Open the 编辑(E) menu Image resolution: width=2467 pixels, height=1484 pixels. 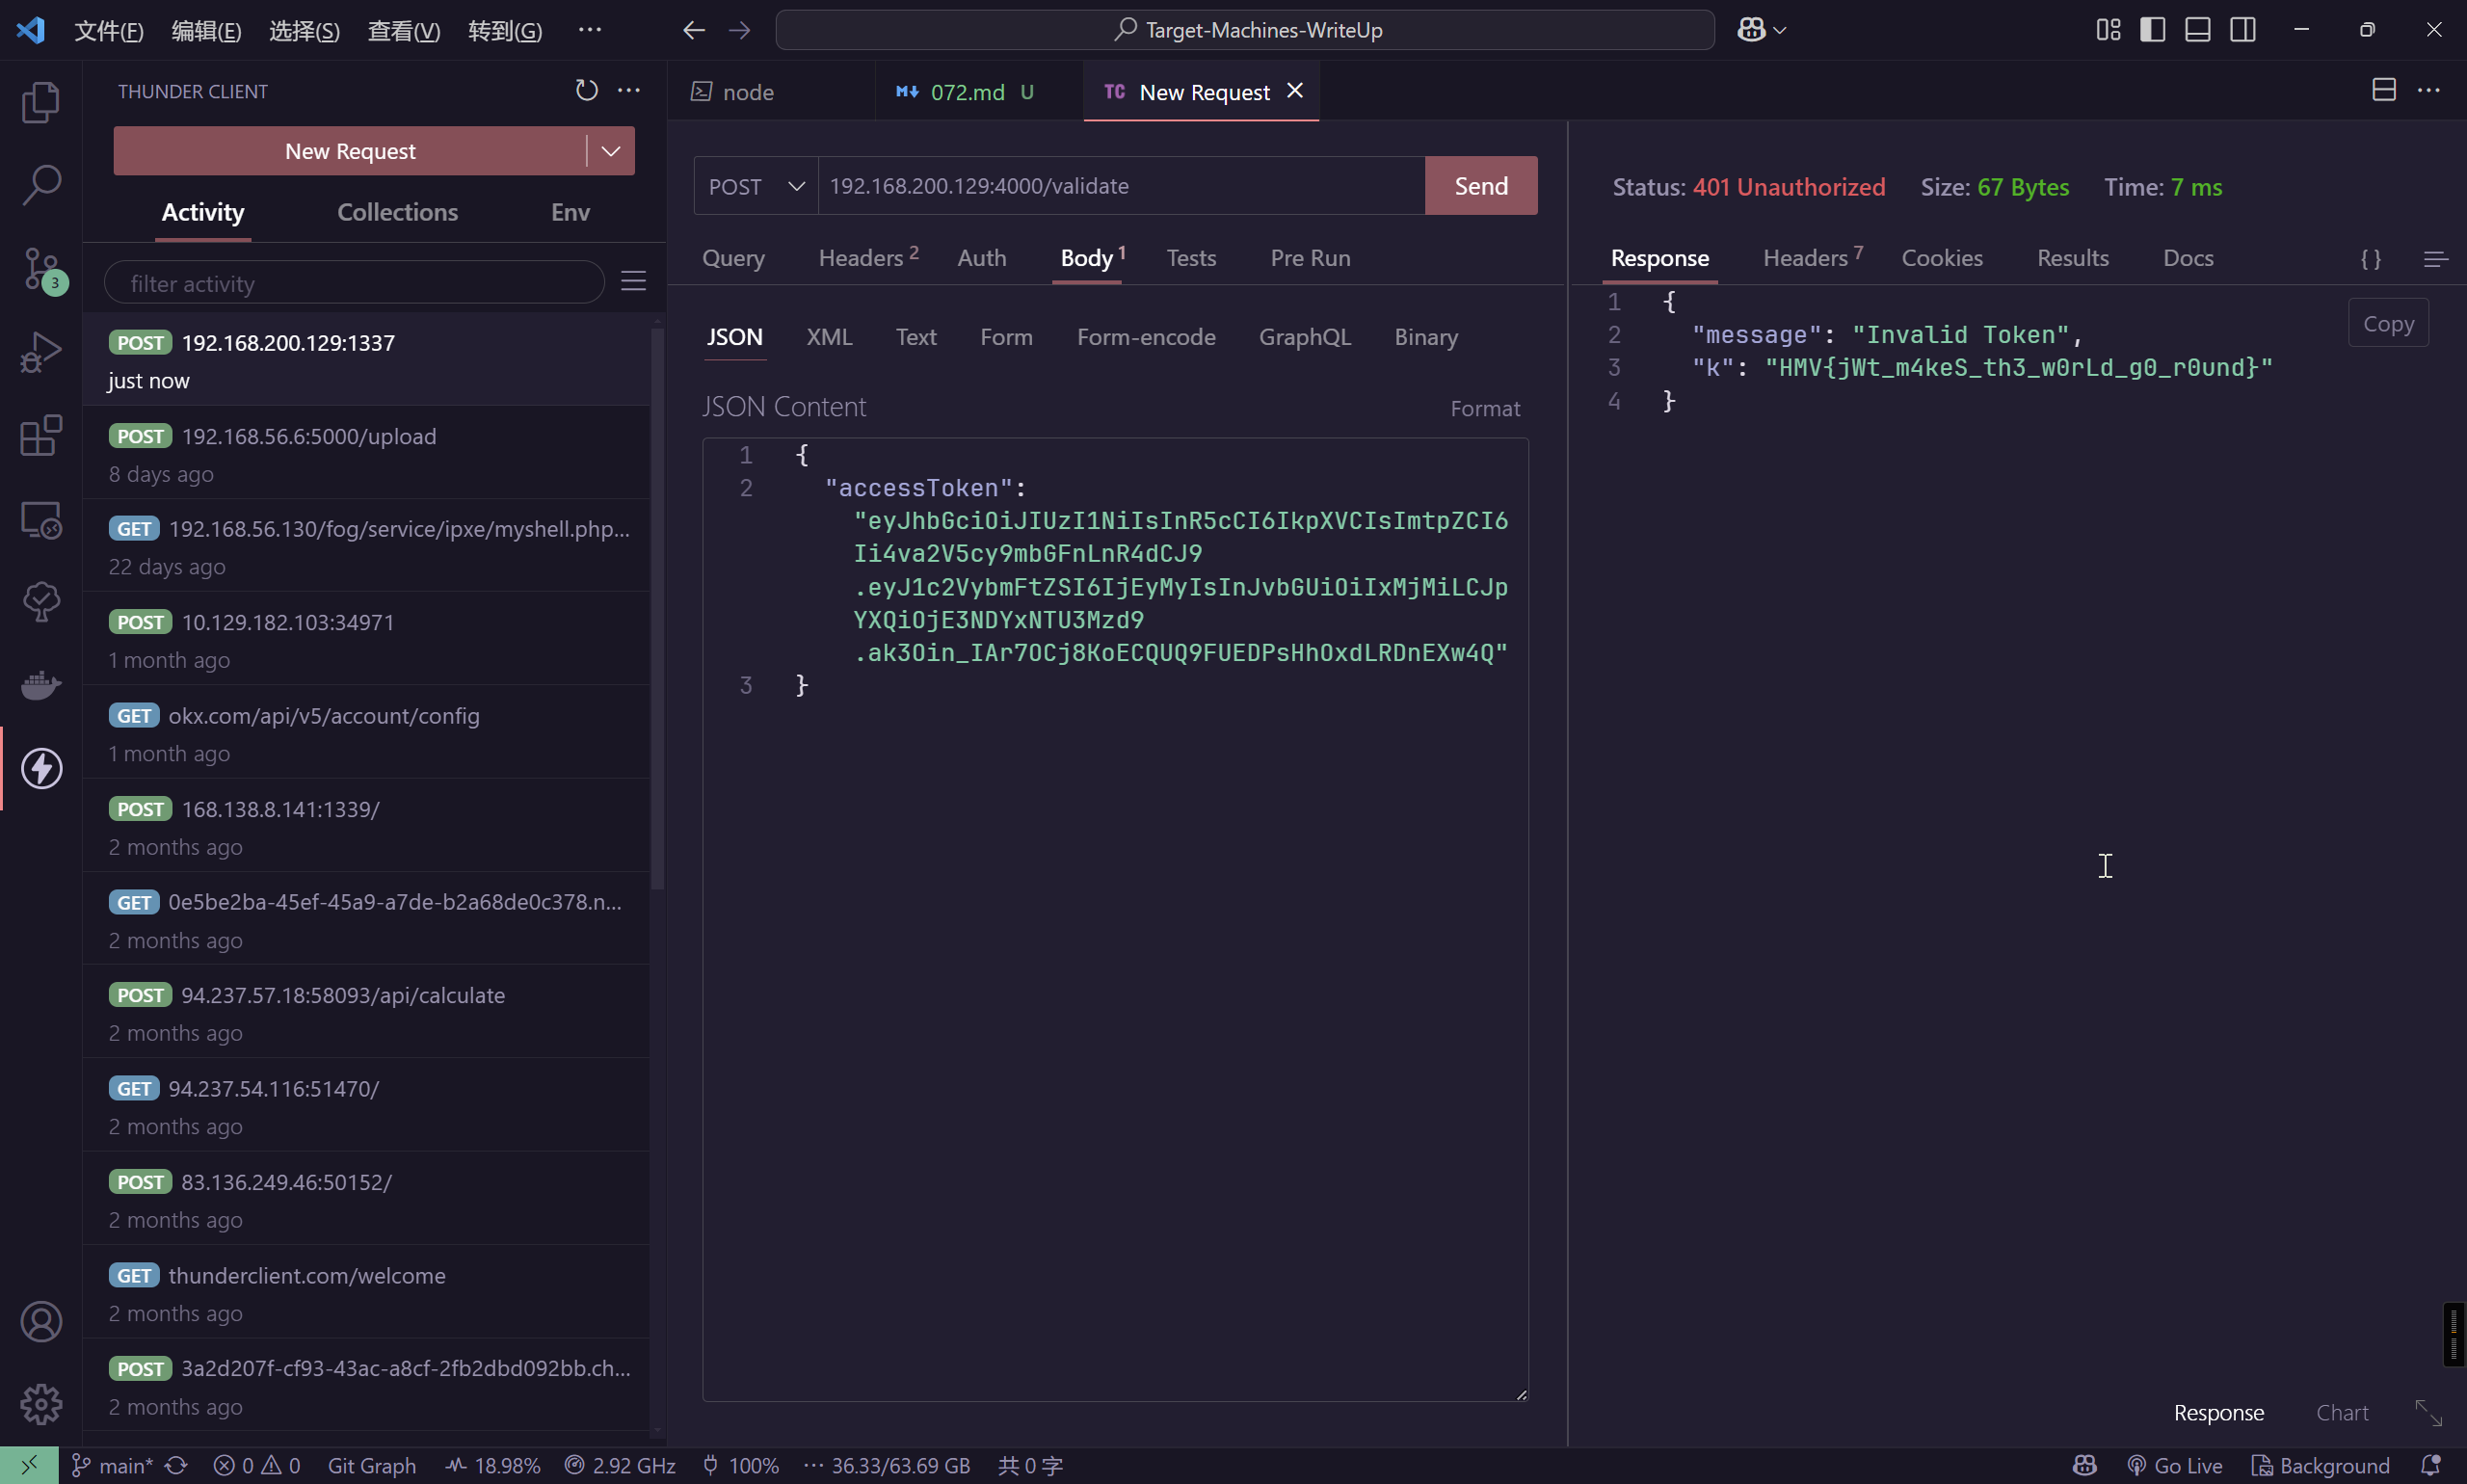[206, 31]
